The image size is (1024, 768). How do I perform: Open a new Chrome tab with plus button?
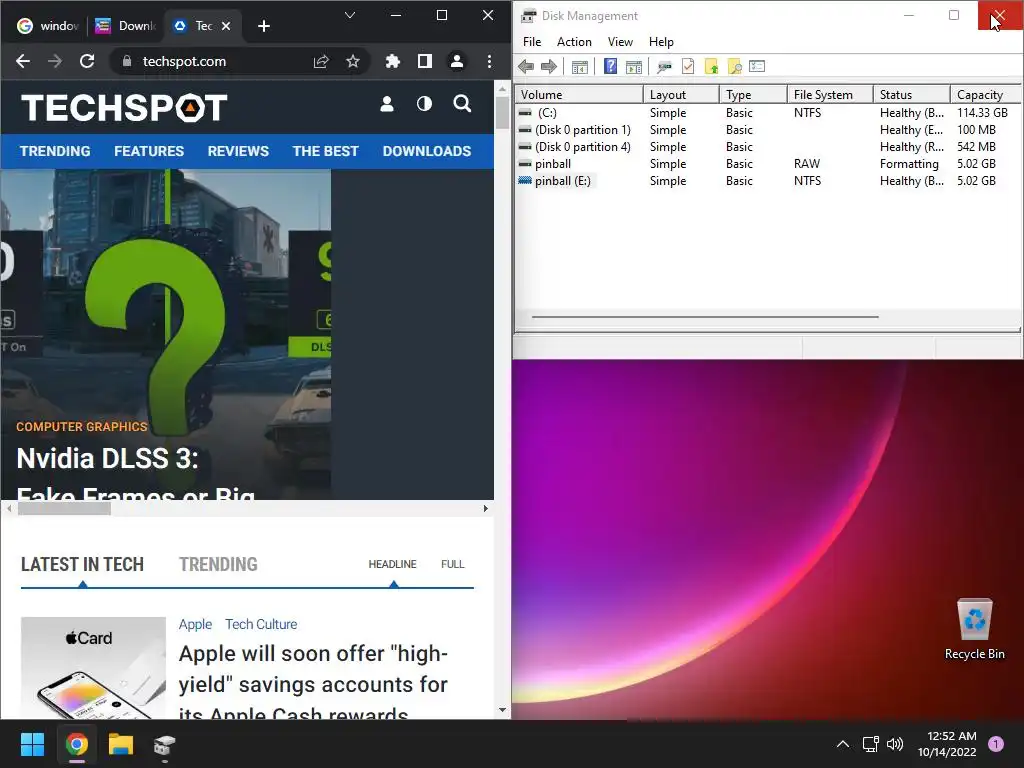tap(264, 26)
